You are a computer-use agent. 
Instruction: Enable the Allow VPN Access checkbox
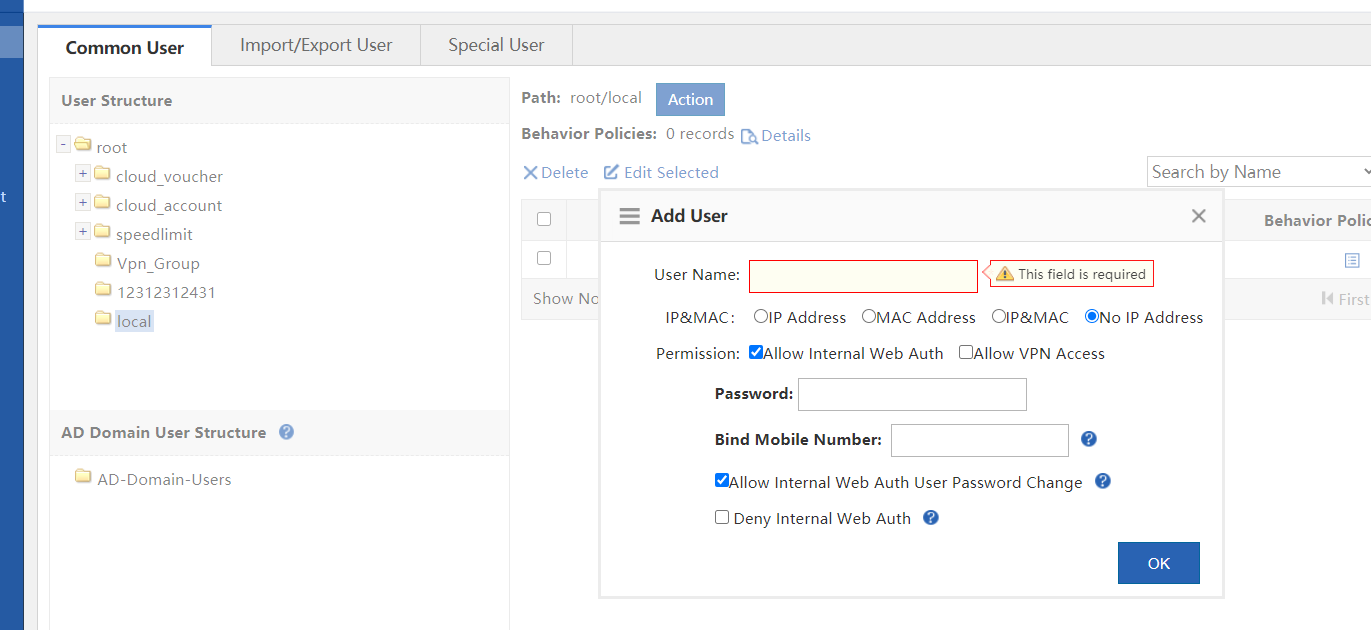tap(965, 352)
